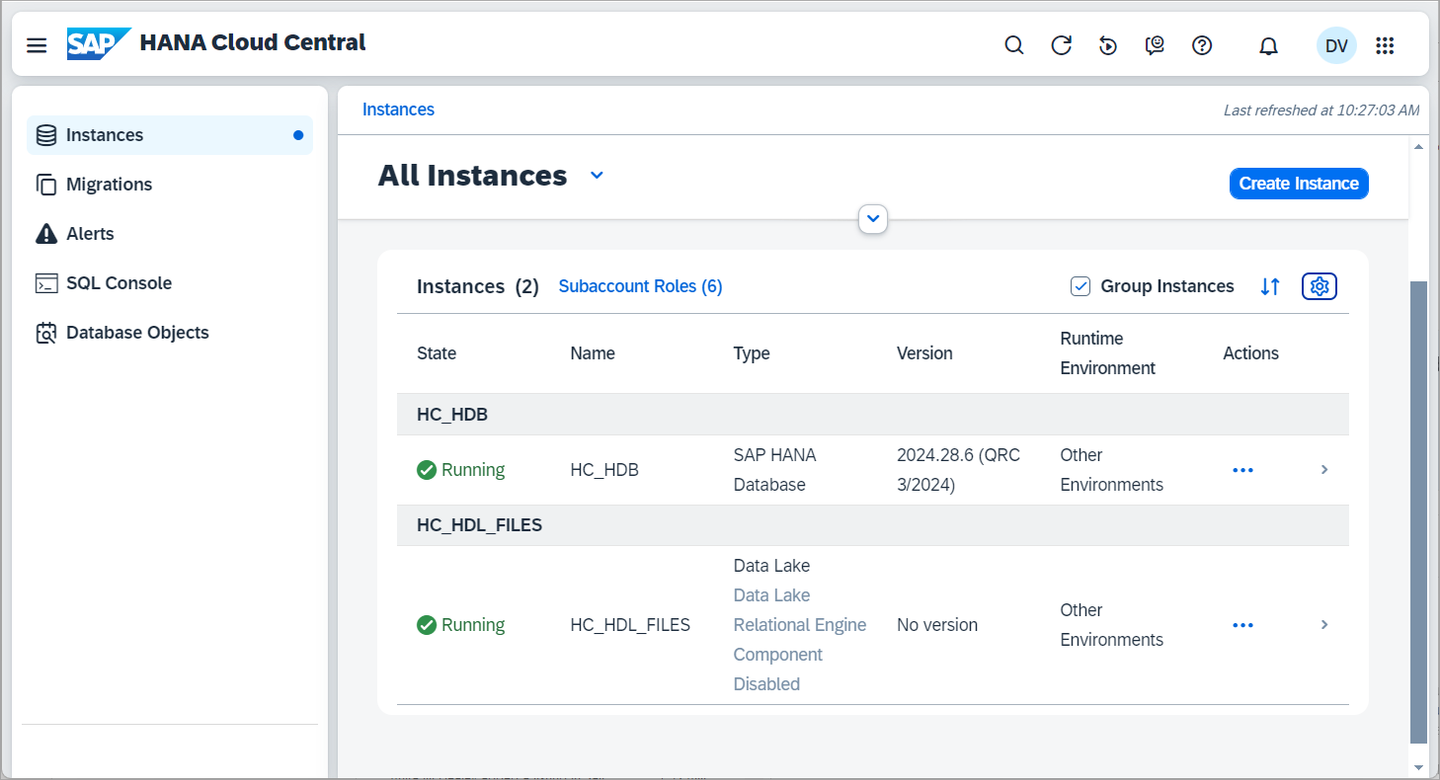Click the State column header

(x=436, y=353)
